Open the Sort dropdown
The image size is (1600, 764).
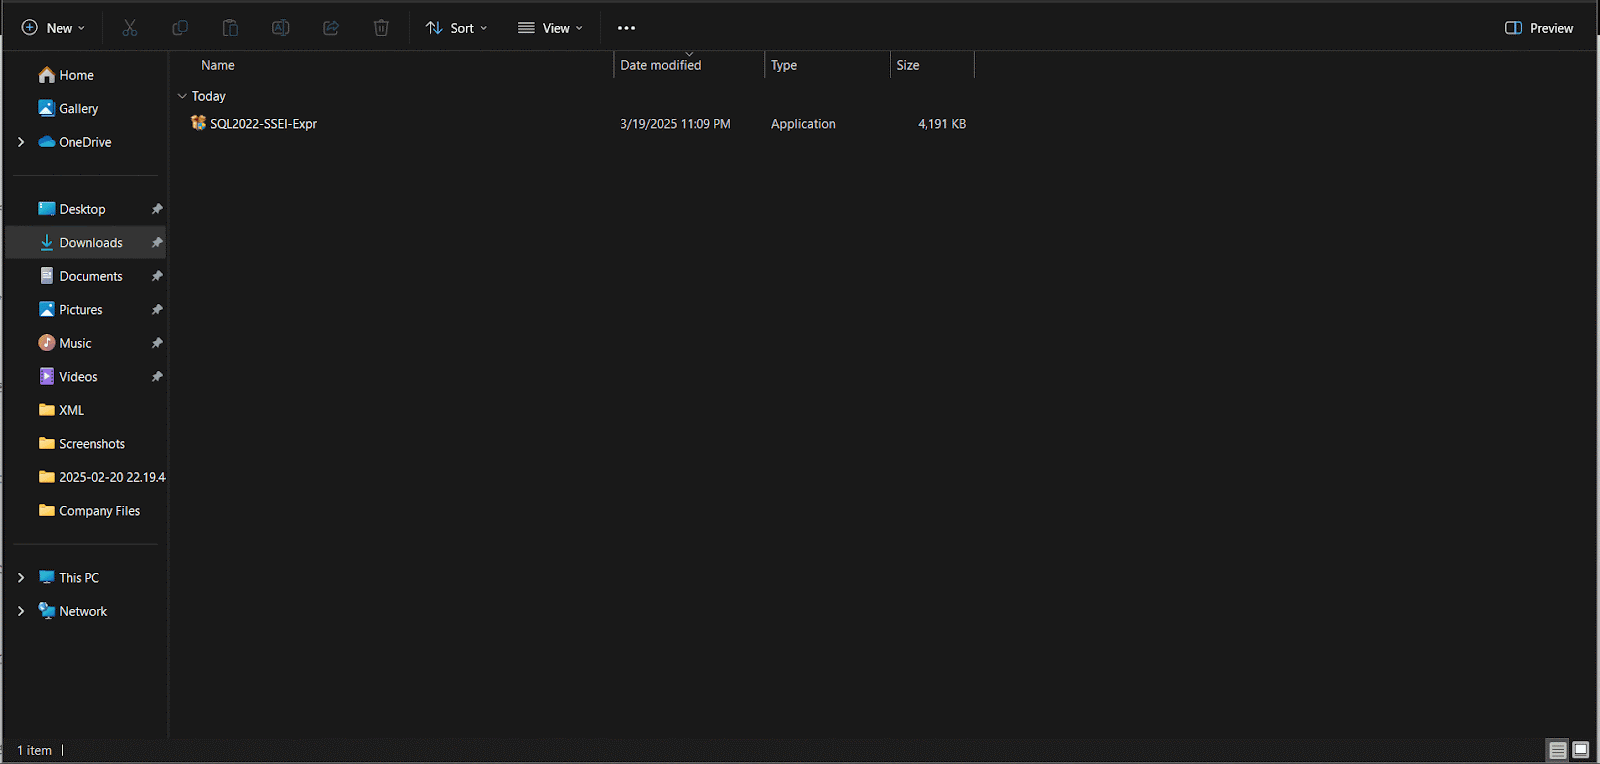click(x=456, y=28)
